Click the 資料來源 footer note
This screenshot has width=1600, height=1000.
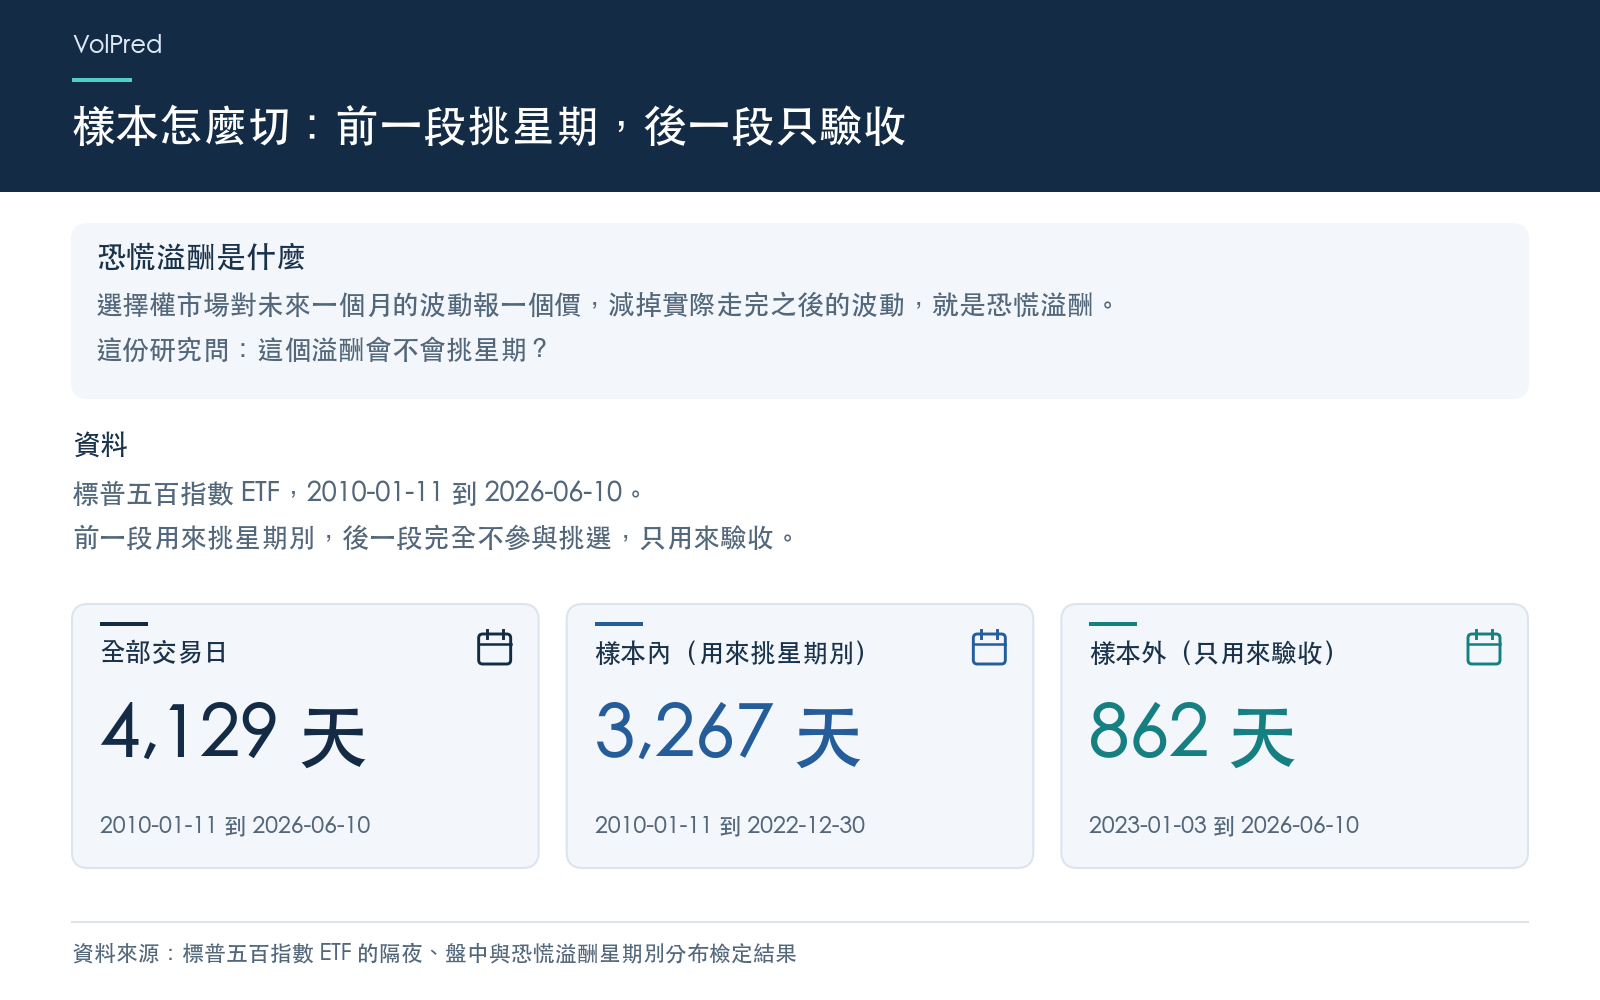coord(435,953)
